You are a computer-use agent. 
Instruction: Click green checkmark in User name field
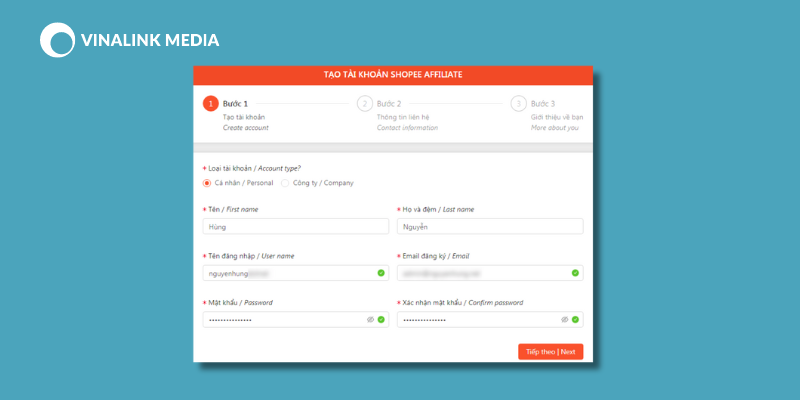[x=381, y=273]
